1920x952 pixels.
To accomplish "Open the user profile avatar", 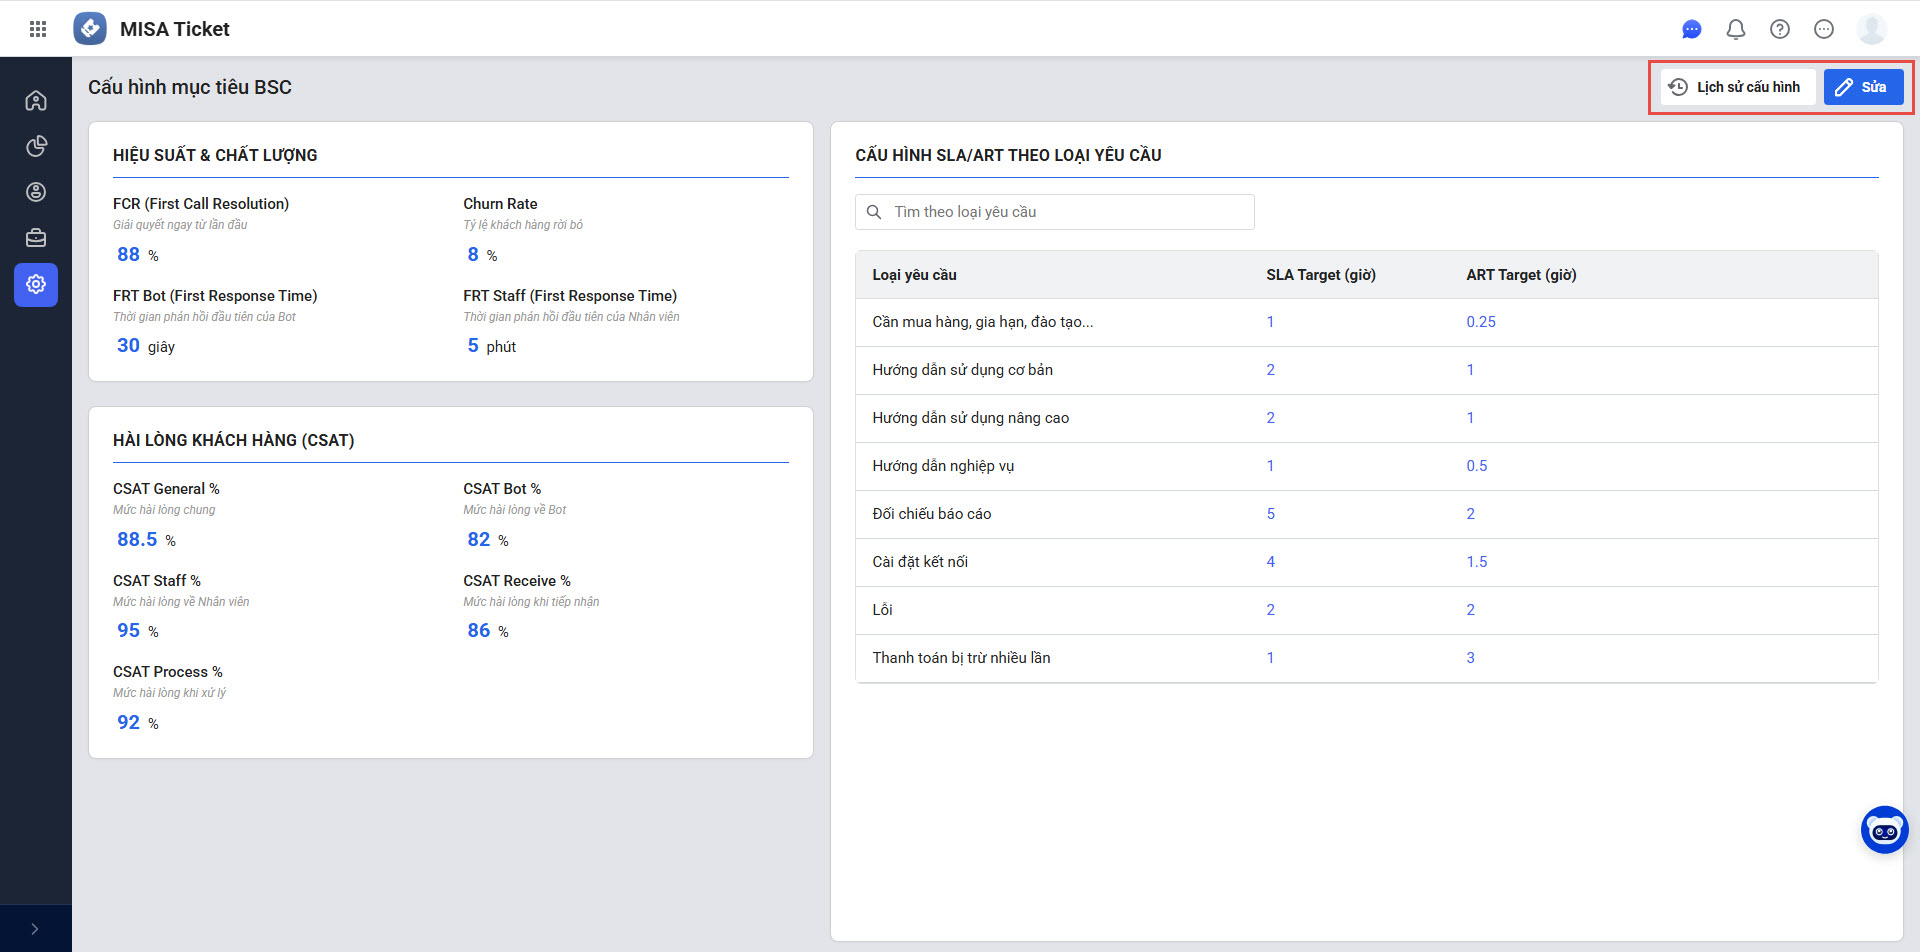I will tap(1871, 29).
